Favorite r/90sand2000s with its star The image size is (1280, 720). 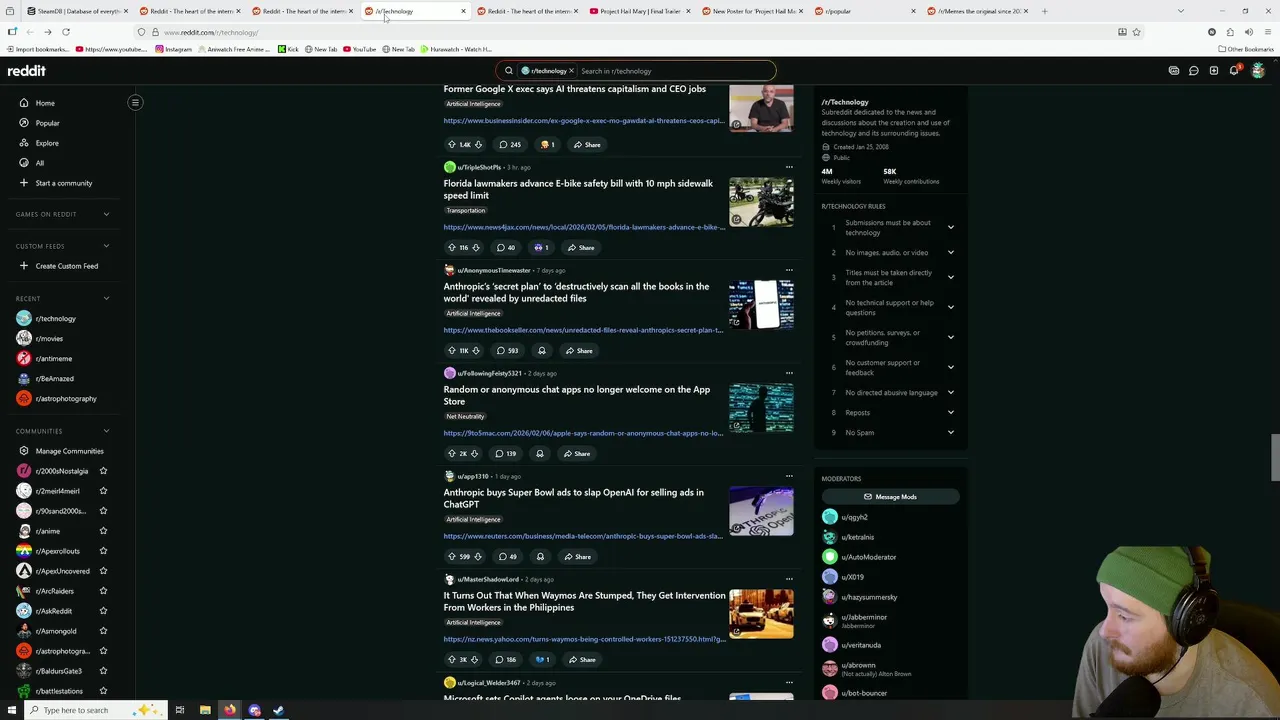click(x=103, y=511)
